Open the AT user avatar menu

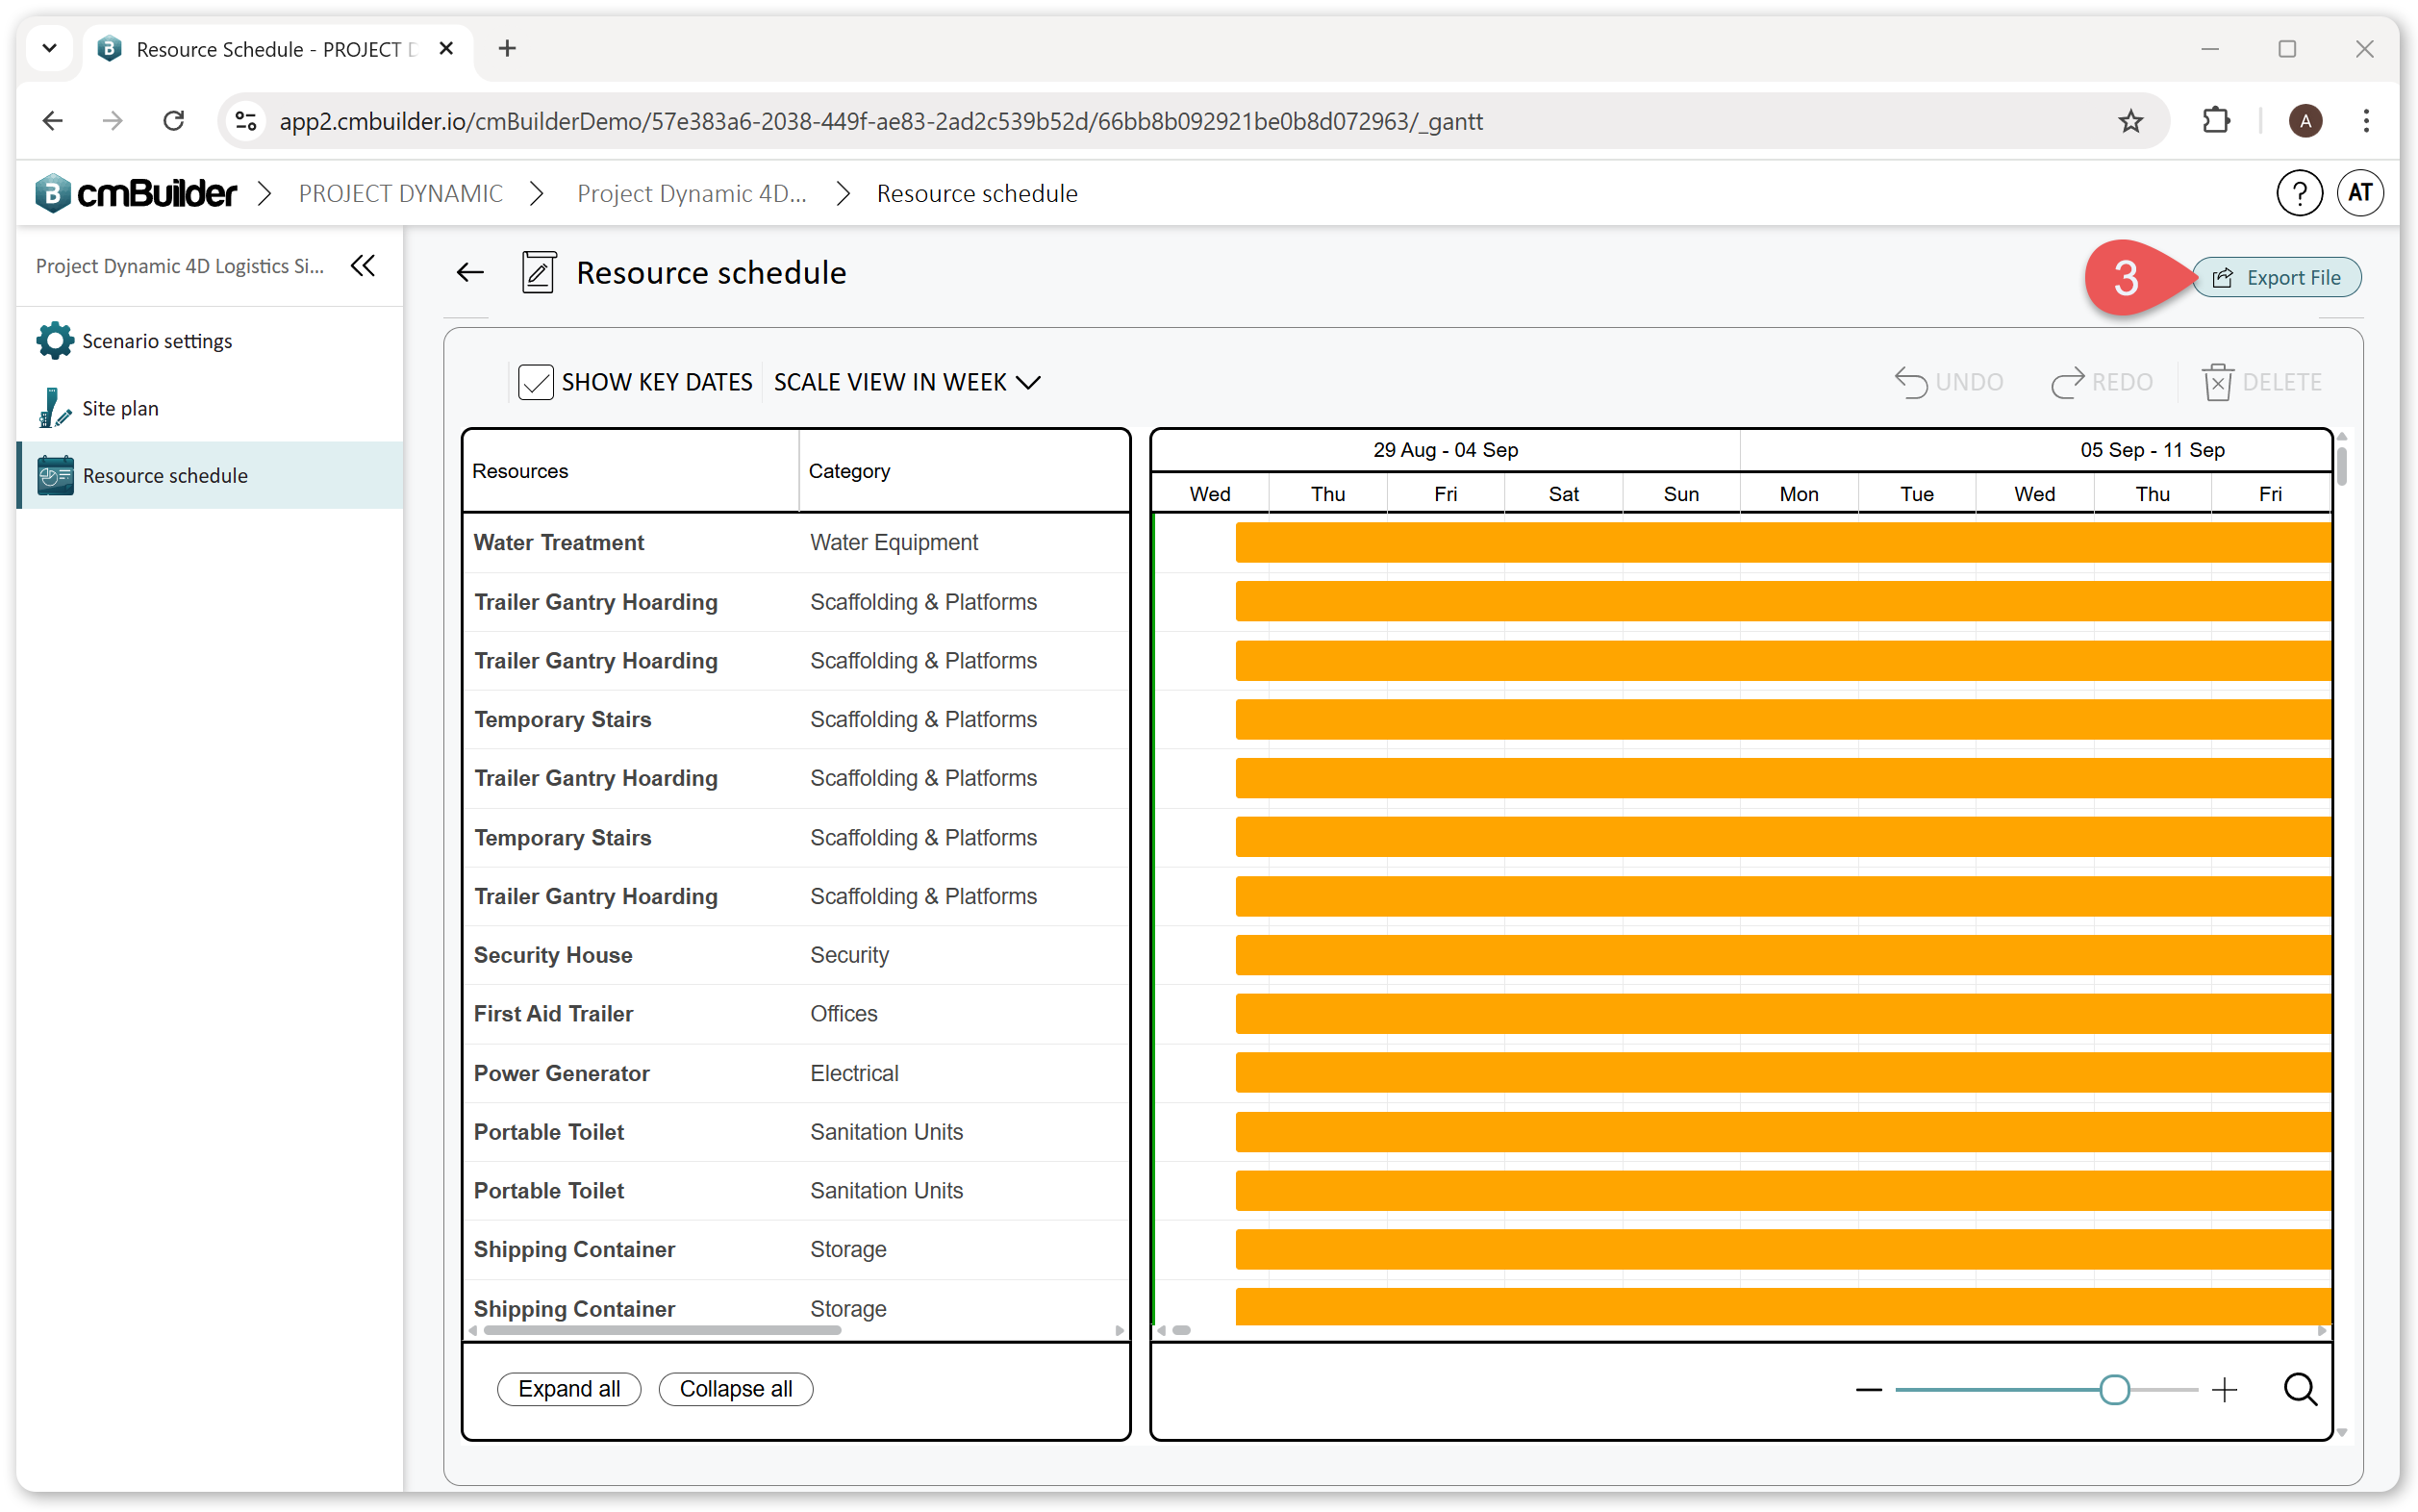(2360, 193)
